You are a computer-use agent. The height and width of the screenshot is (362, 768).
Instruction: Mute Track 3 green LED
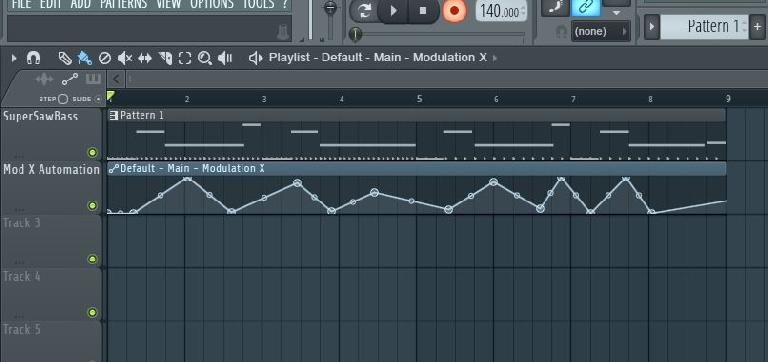tap(93, 259)
